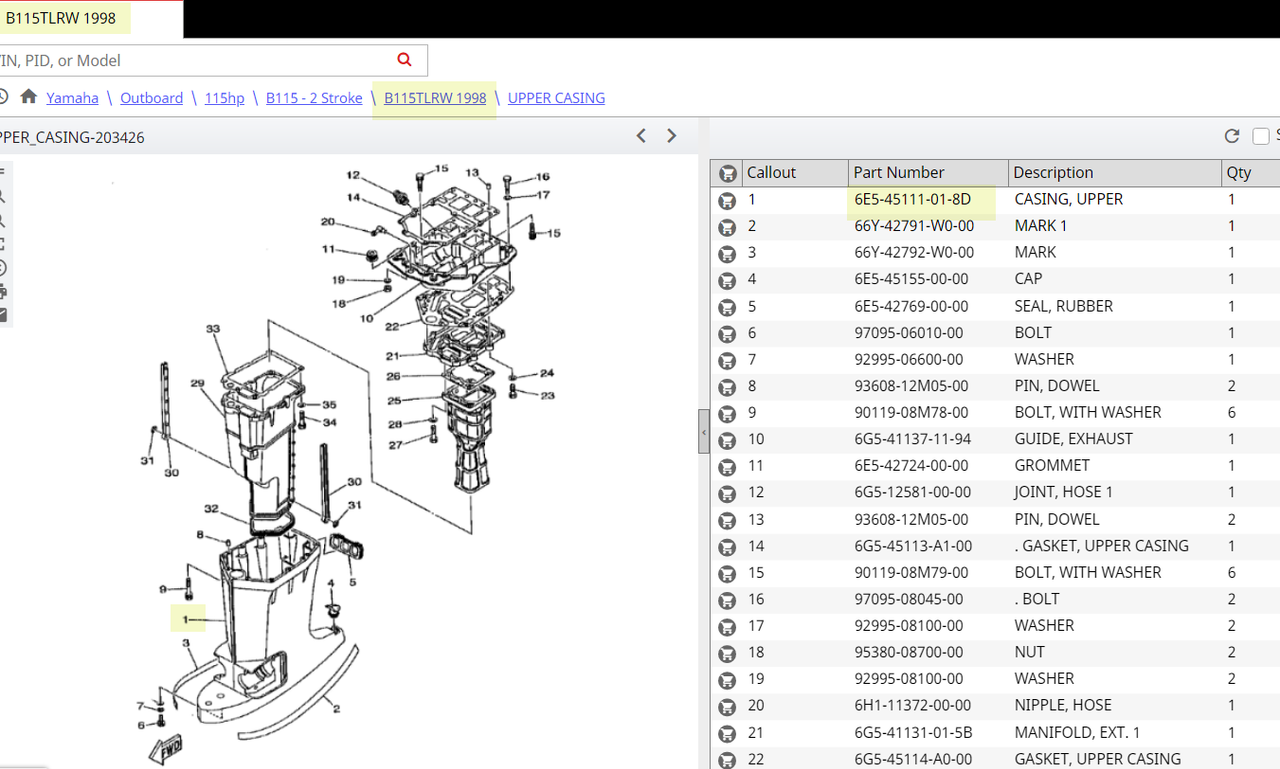1280x769 pixels.
Task: Select part number 93608-12M05-00 in callout 8
Action: (911, 386)
